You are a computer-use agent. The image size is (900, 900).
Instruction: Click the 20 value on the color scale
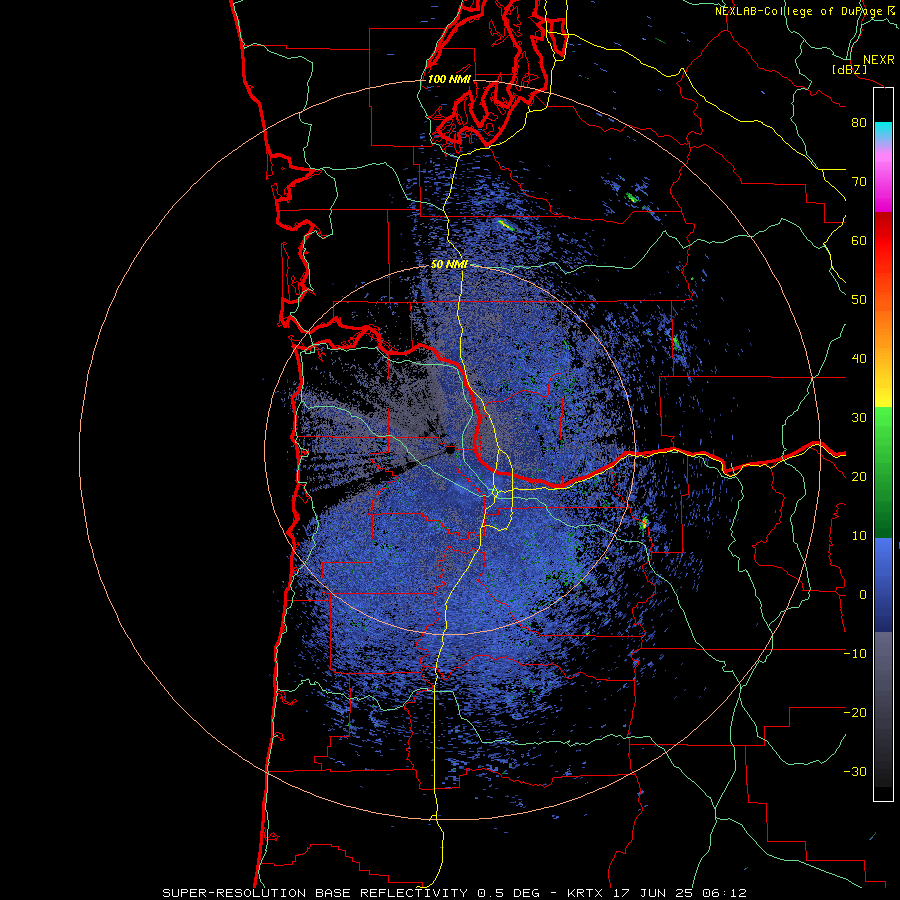pyautogui.click(x=859, y=476)
